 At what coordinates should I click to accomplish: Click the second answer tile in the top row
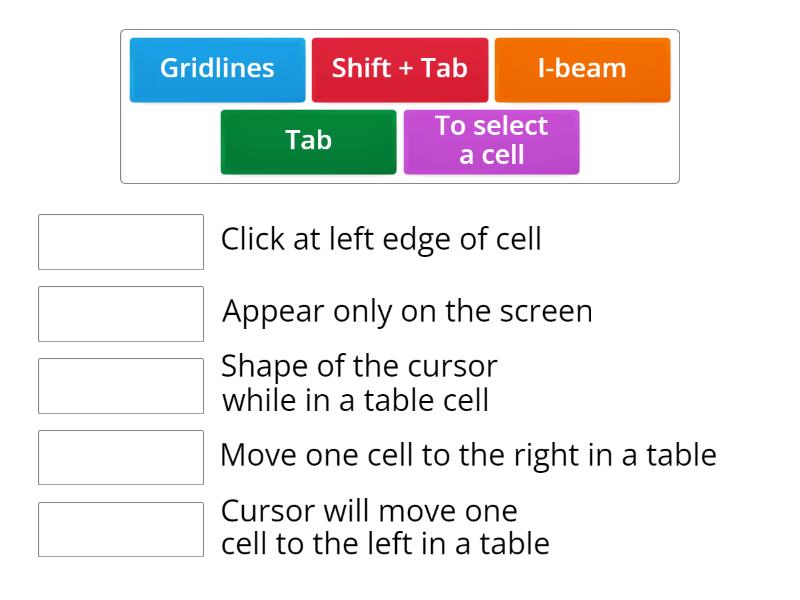pyautogui.click(x=400, y=69)
